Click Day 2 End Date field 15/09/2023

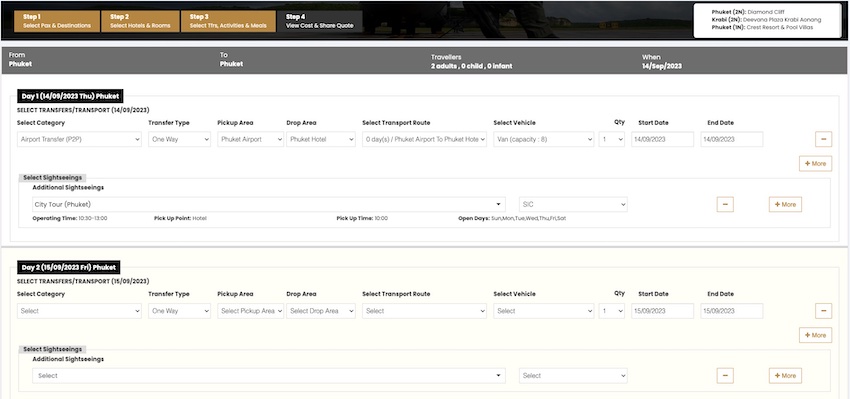click(732, 311)
